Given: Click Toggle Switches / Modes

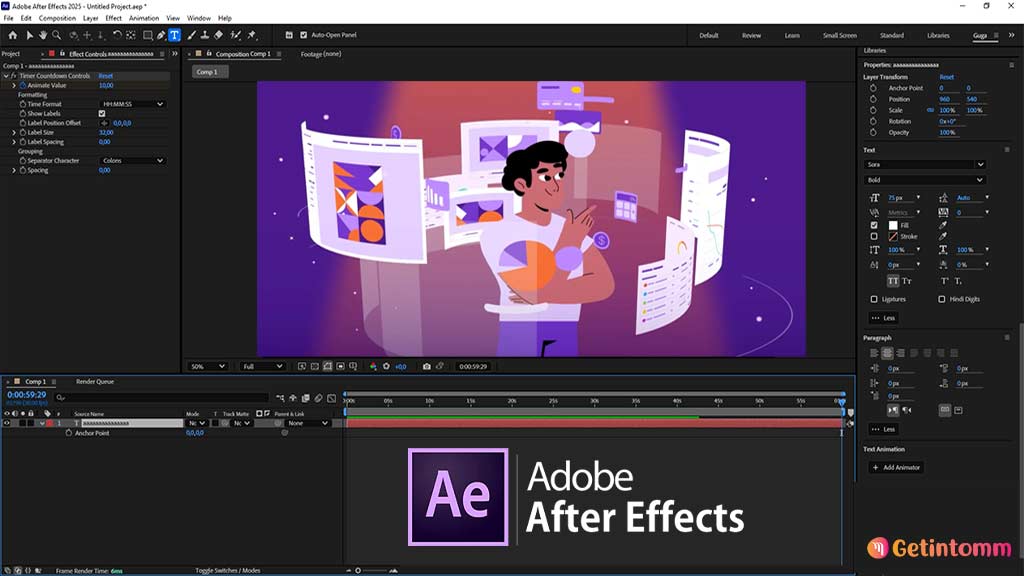Looking at the screenshot, I should 227,571.
